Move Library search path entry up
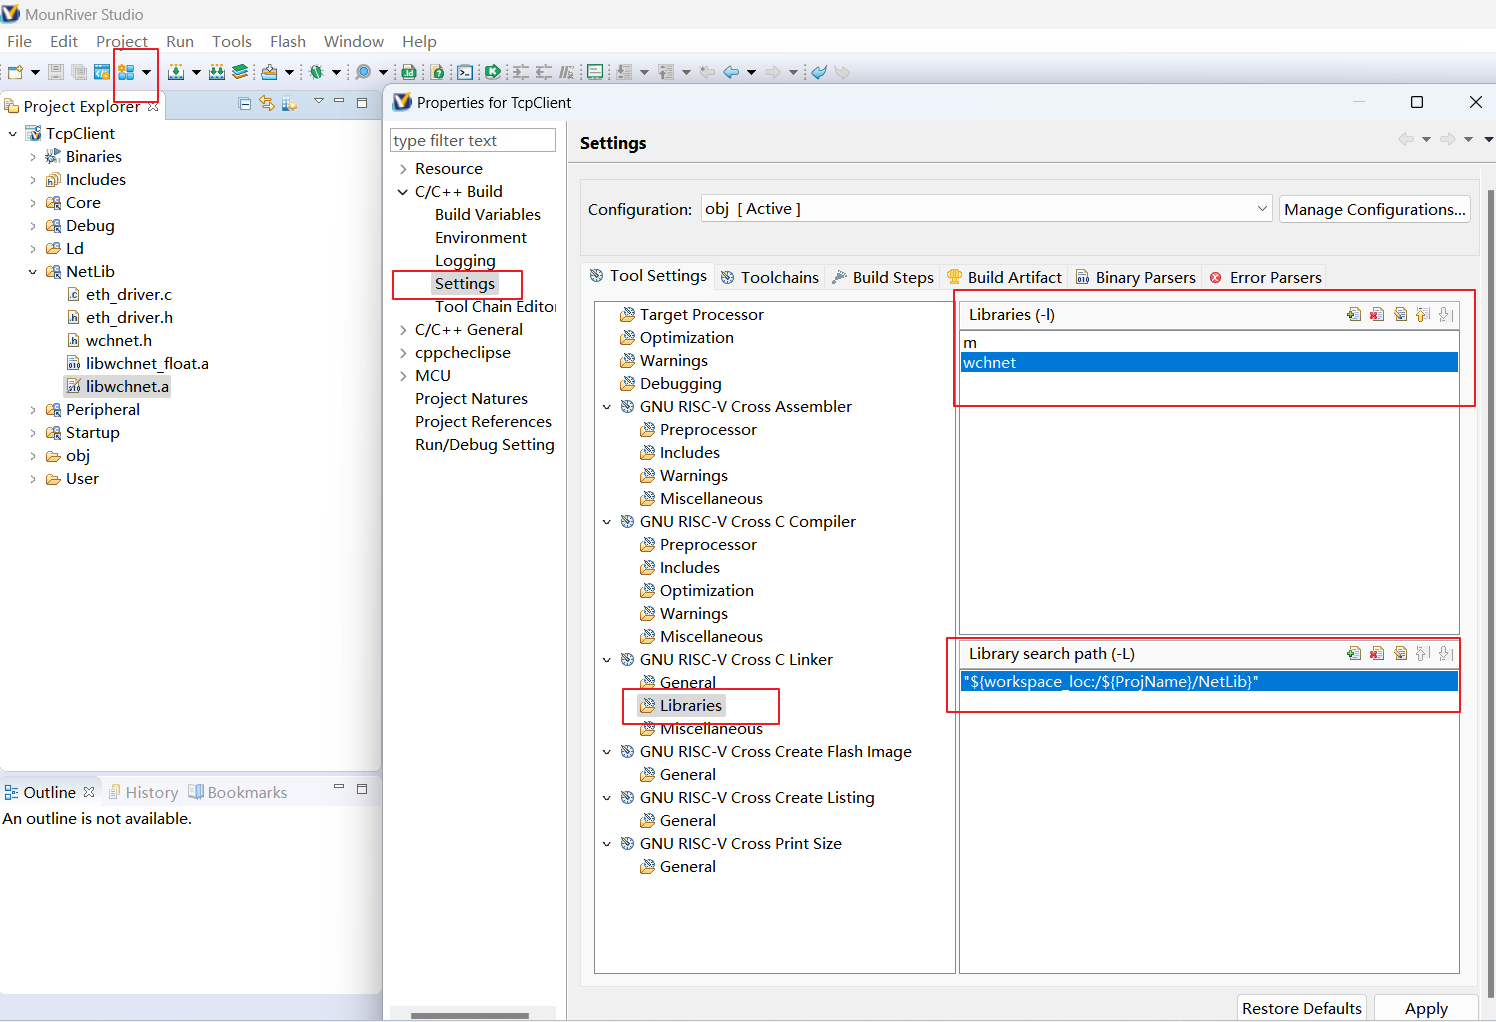Screen dimensions: 1496x1022 (x=1423, y=653)
